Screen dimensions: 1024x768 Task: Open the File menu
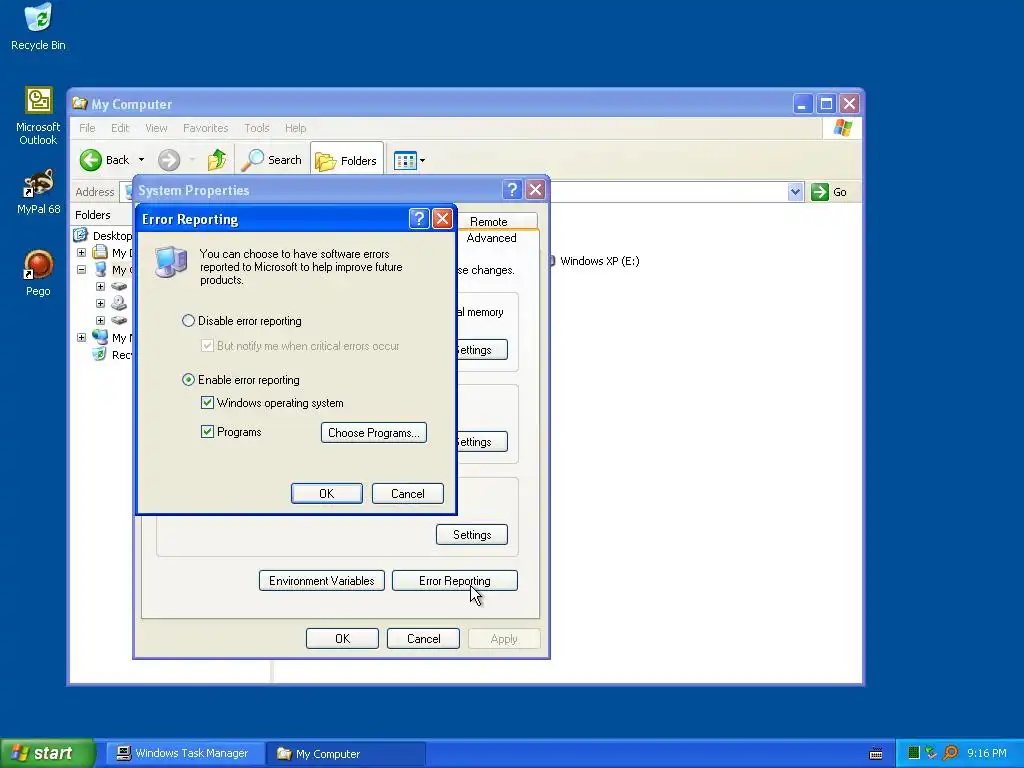[x=87, y=128]
